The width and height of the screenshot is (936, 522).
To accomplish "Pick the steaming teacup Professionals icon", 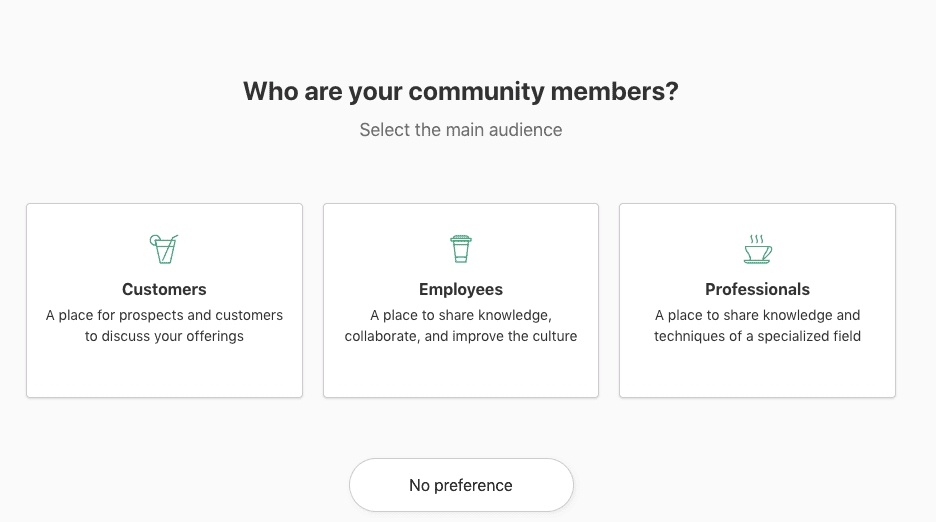I will 758,249.
